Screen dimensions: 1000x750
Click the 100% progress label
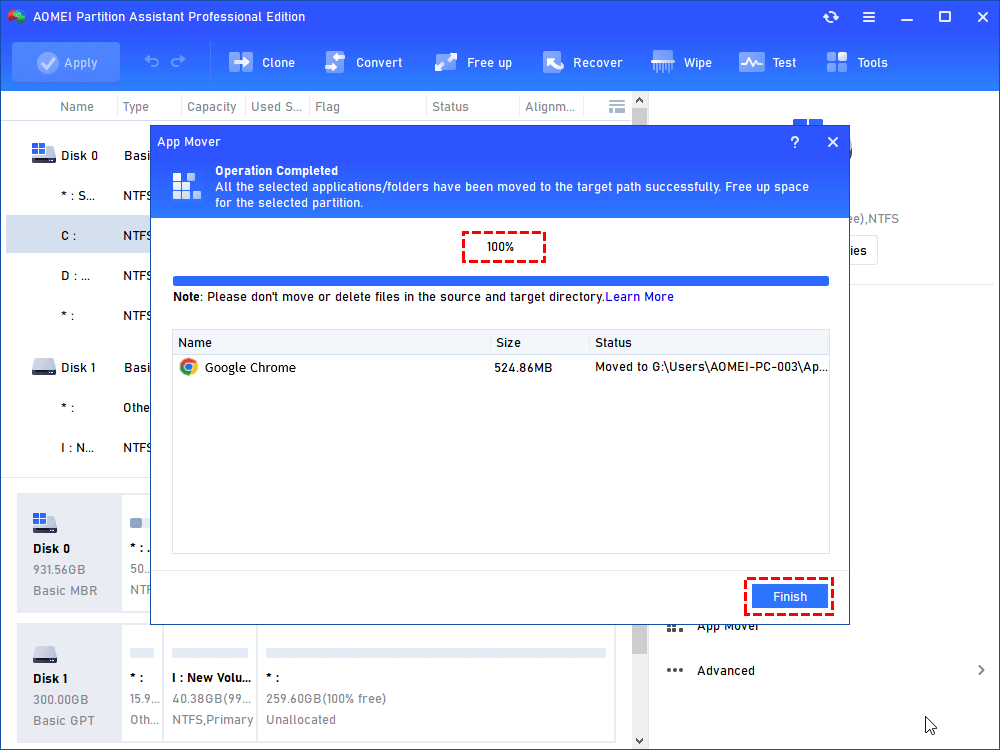pyautogui.click(x=501, y=247)
